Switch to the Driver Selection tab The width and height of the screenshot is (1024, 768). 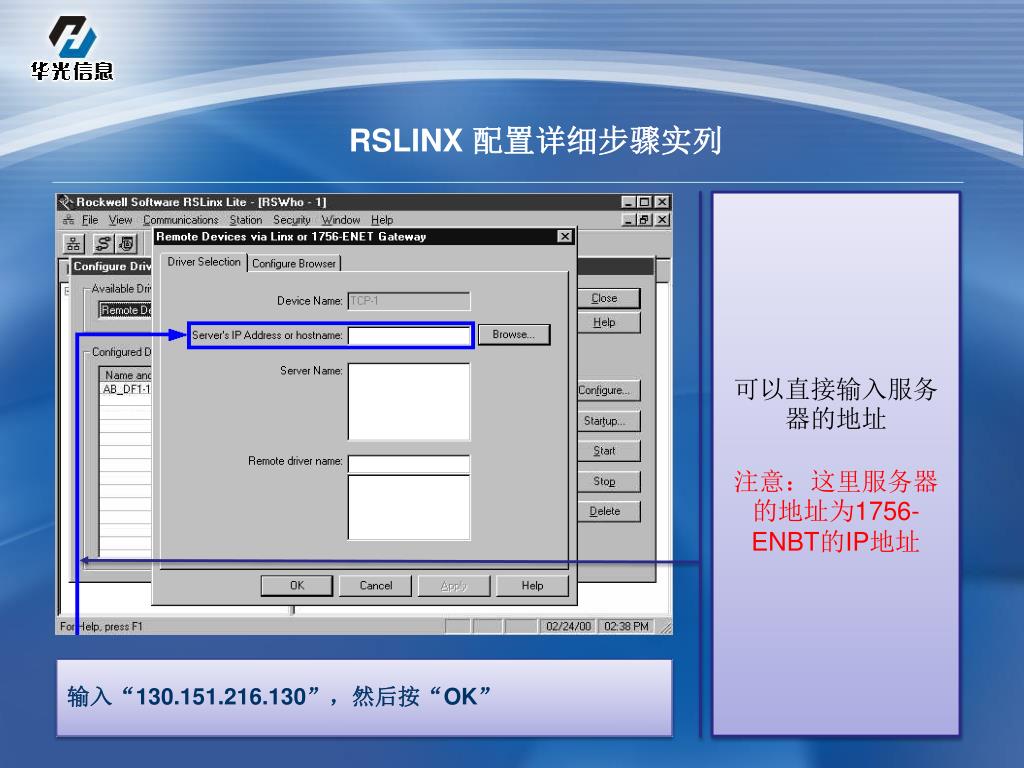pyautogui.click(x=204, y=262)
